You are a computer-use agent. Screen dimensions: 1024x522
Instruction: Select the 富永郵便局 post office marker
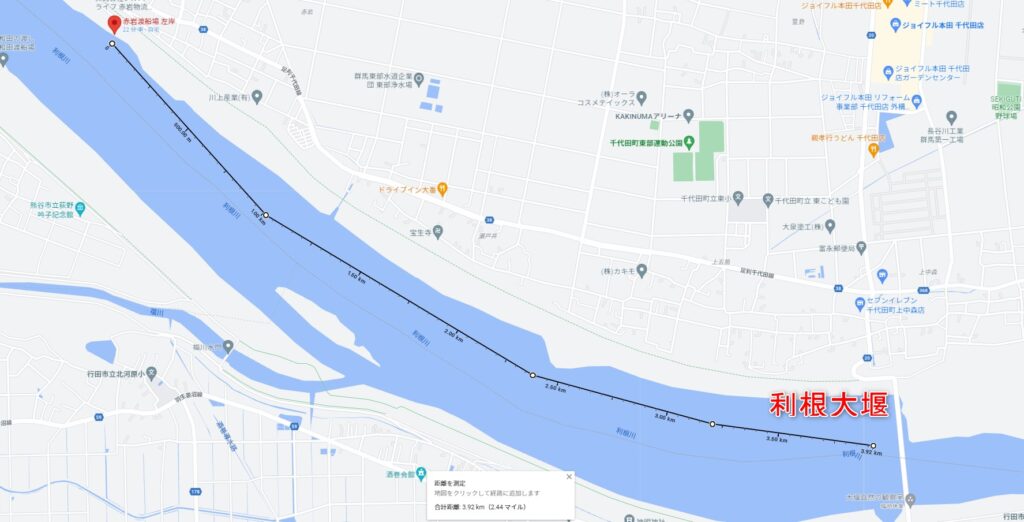[861, 248]
